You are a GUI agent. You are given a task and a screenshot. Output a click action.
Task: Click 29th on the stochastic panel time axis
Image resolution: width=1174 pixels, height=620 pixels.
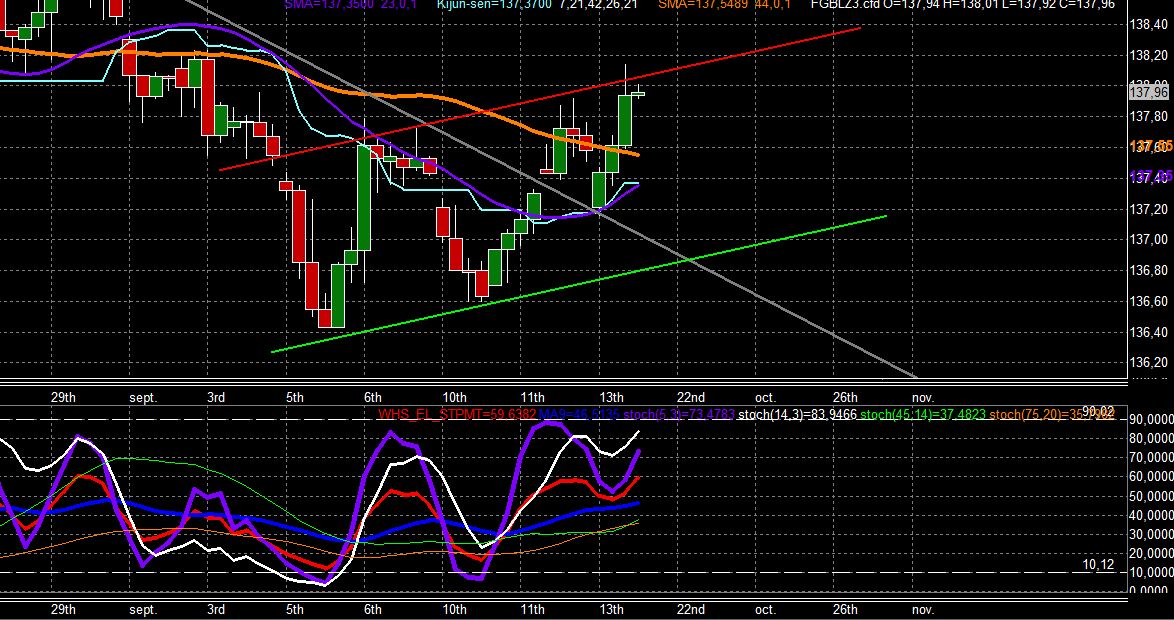[x=63, y=609]
